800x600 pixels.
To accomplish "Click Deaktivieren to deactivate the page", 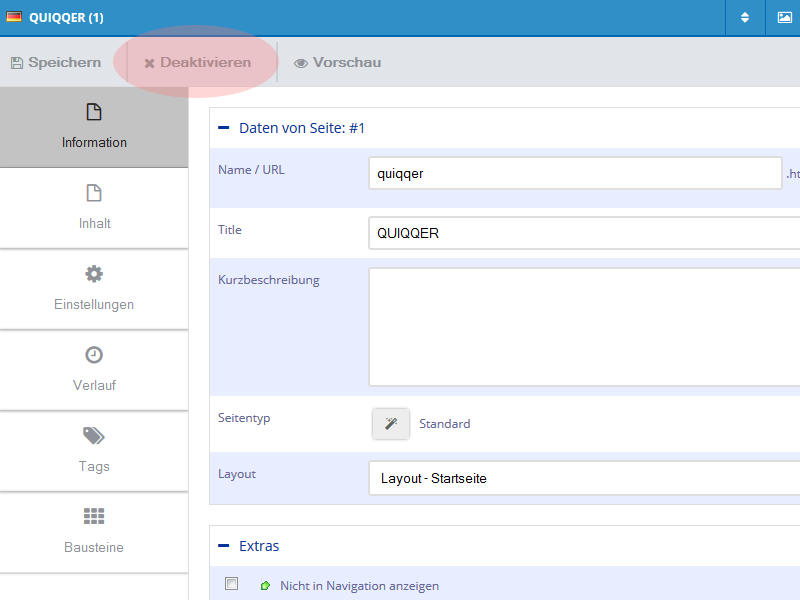I will coord(197,63).
